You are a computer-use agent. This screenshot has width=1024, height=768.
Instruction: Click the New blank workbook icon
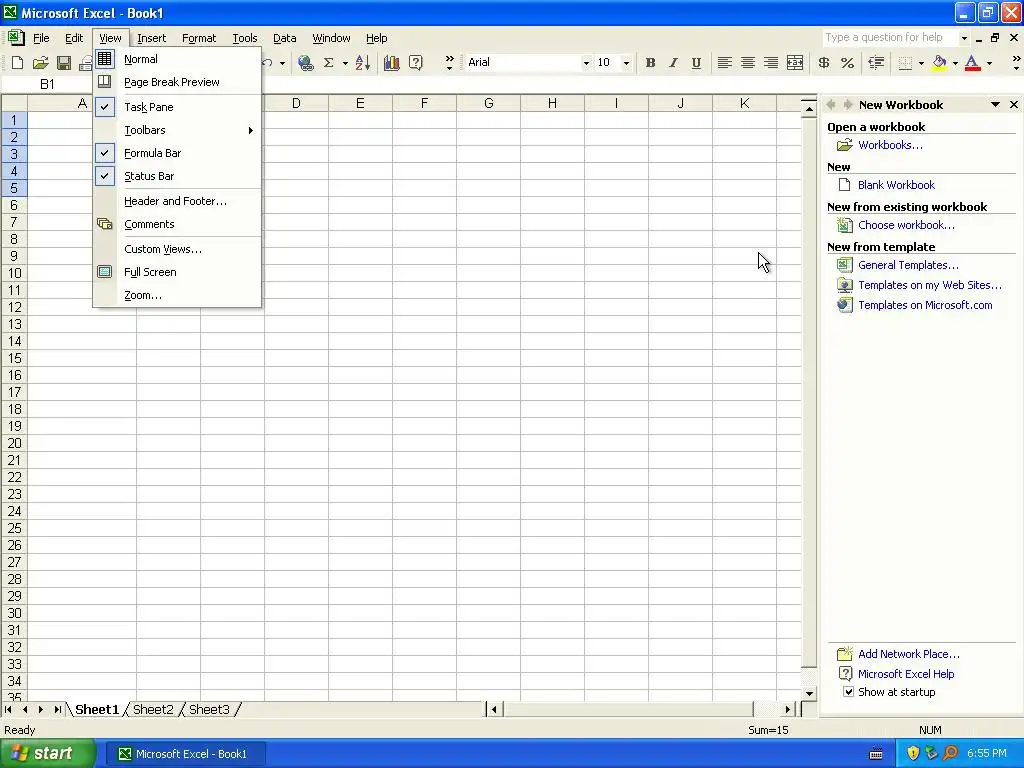[18, 63]
